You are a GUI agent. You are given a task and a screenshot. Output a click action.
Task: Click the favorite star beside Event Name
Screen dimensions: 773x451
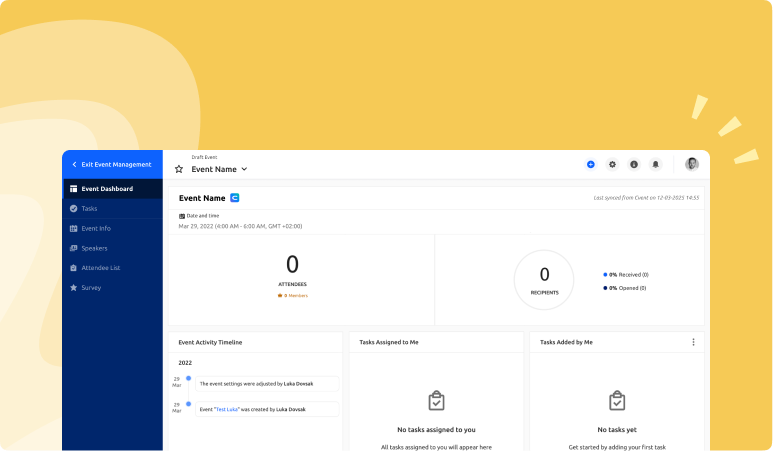click(179, 169)
